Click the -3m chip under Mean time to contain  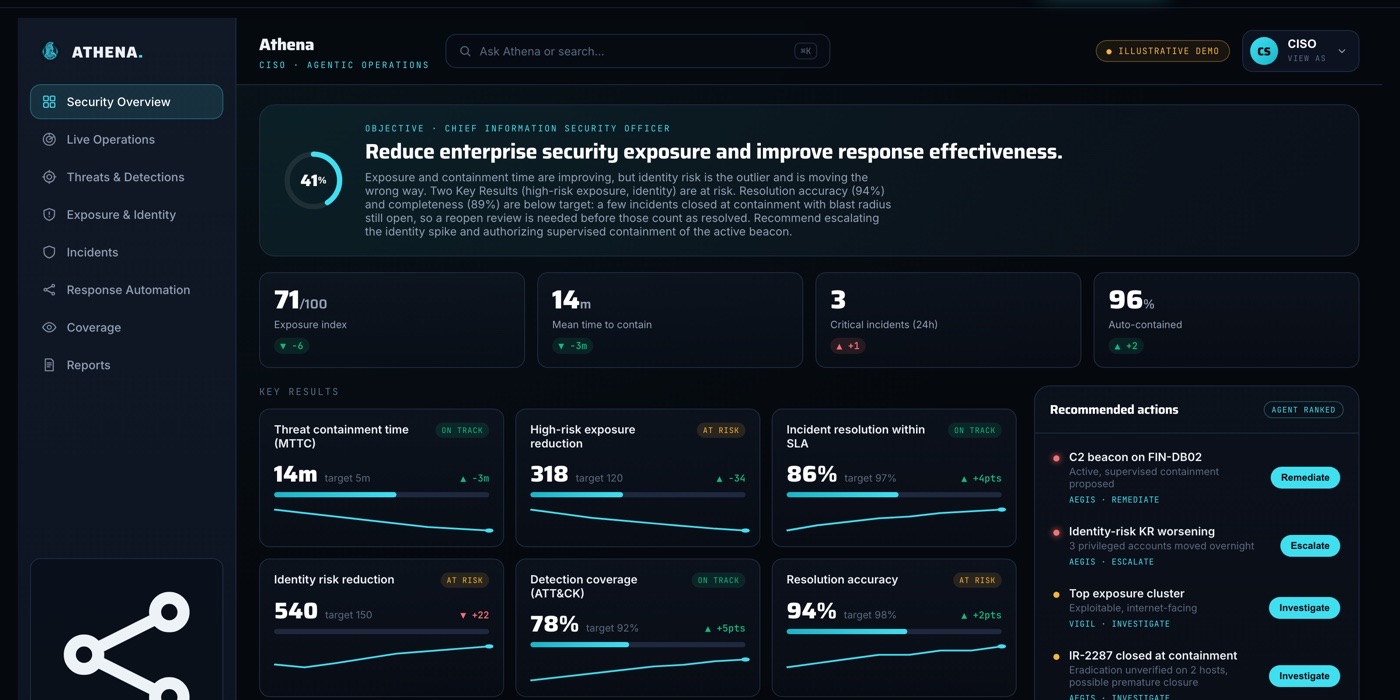pos(573,346)
